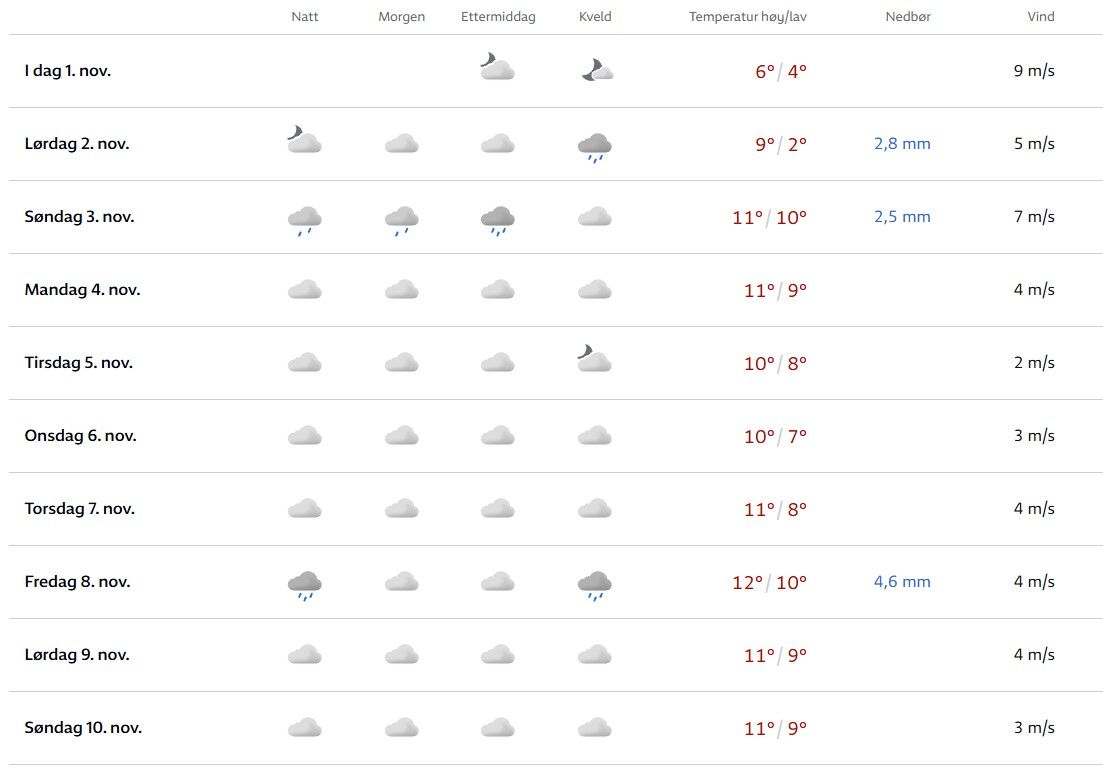Click Fredag 8. nov. night rain icon
1103x772 pixels.
point(304,584)
